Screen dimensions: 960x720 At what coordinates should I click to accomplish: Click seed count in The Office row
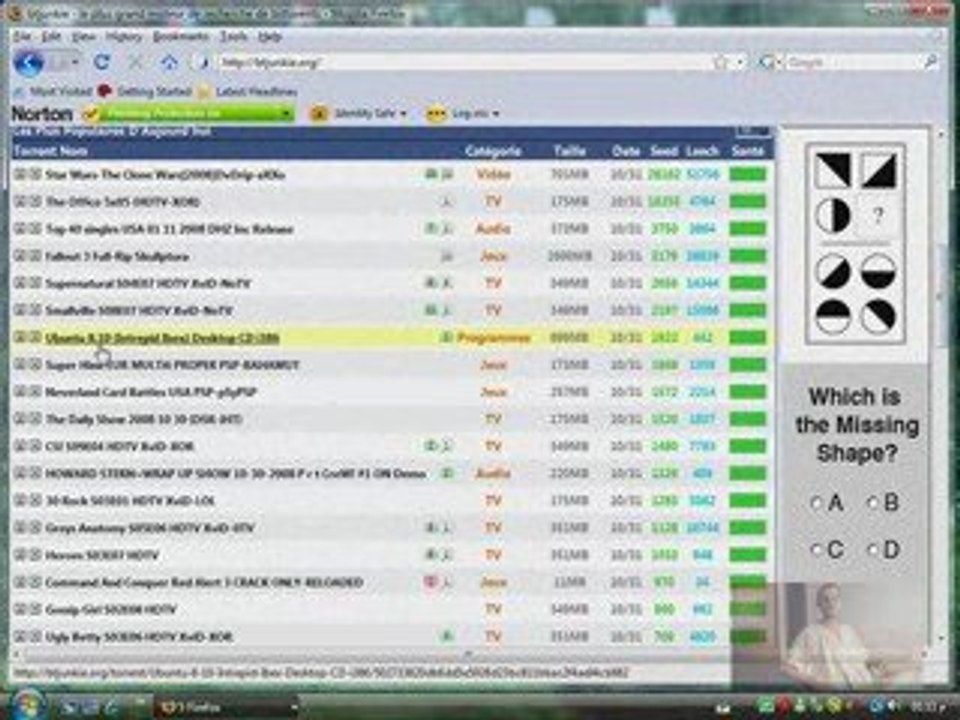[x=664, y=201]
